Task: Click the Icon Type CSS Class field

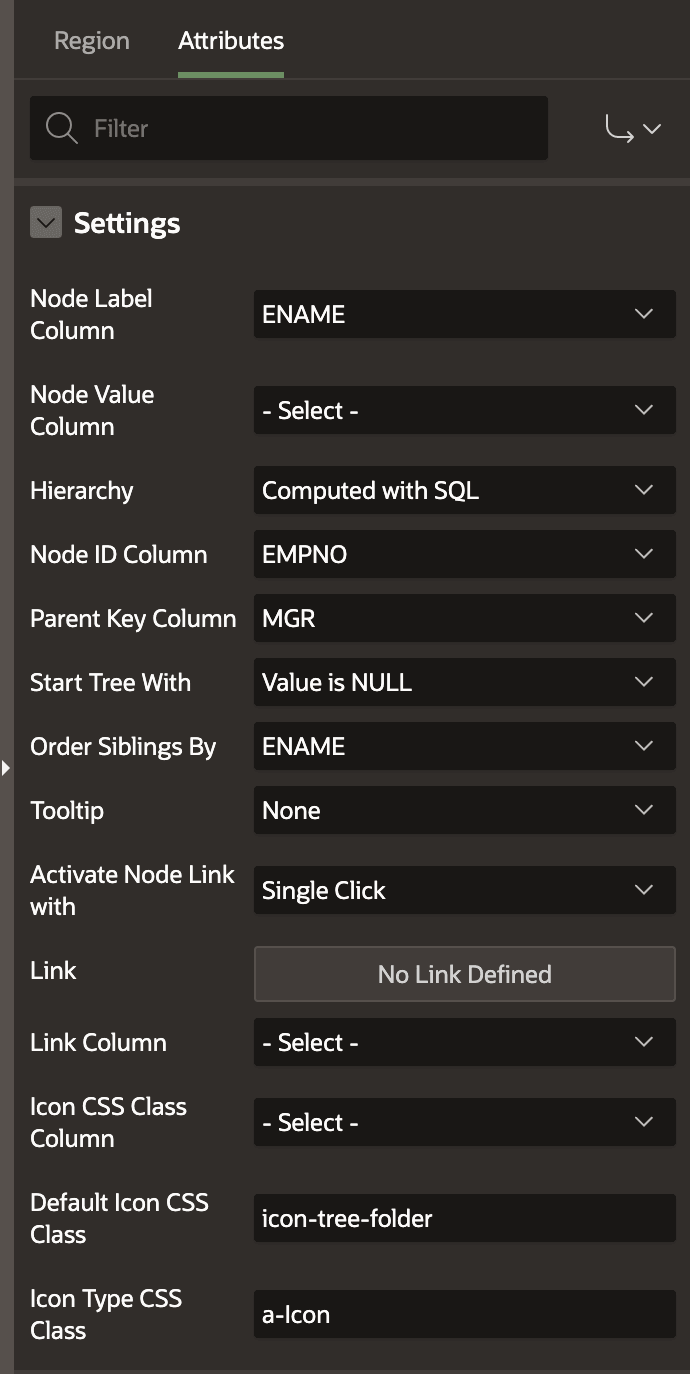Action: [x=465, y=1314]
